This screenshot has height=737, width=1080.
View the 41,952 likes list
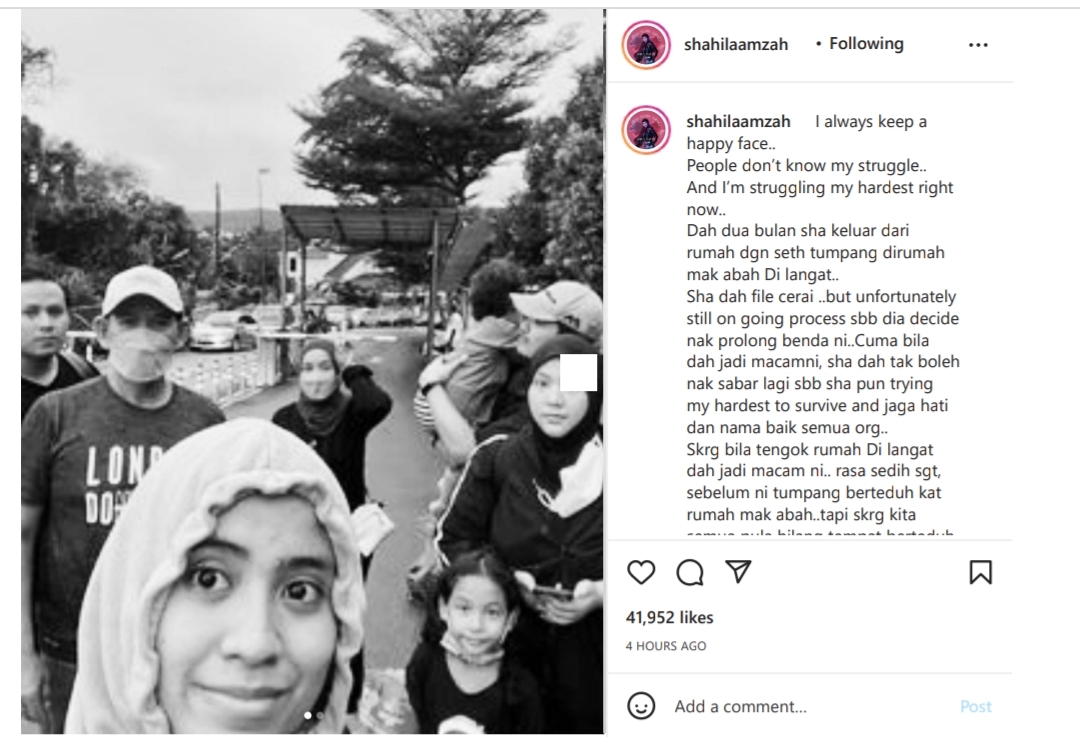(x=669, y=617)
